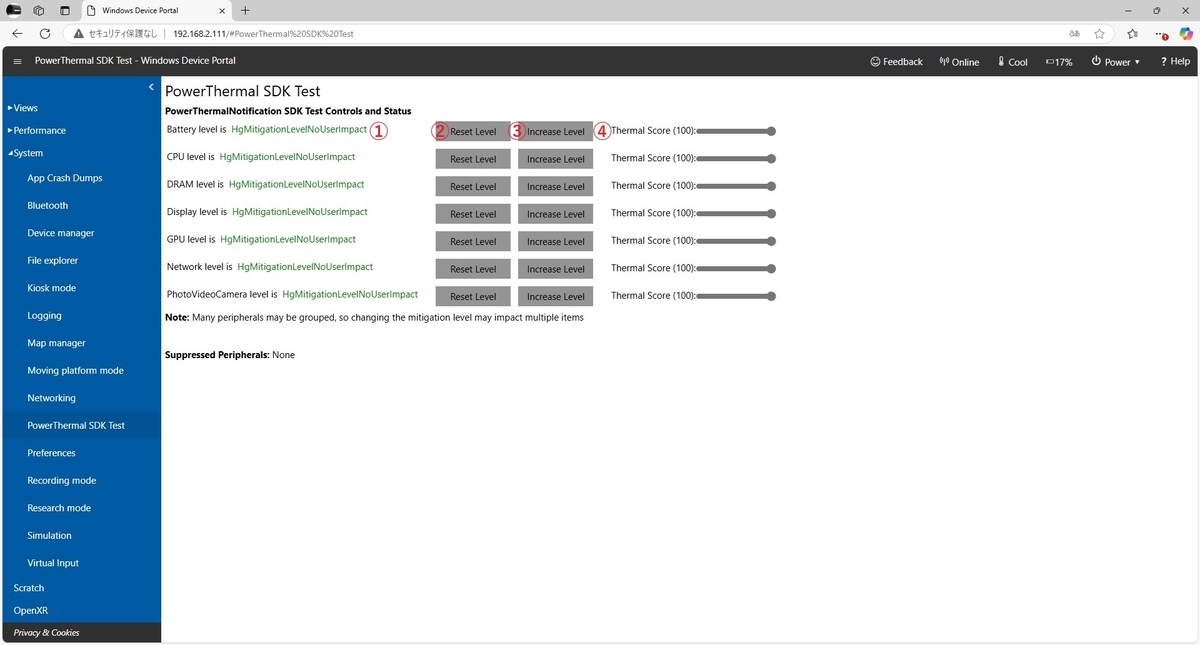
Task: Adjust CPU Thermal Score slider
Action: 737,158
